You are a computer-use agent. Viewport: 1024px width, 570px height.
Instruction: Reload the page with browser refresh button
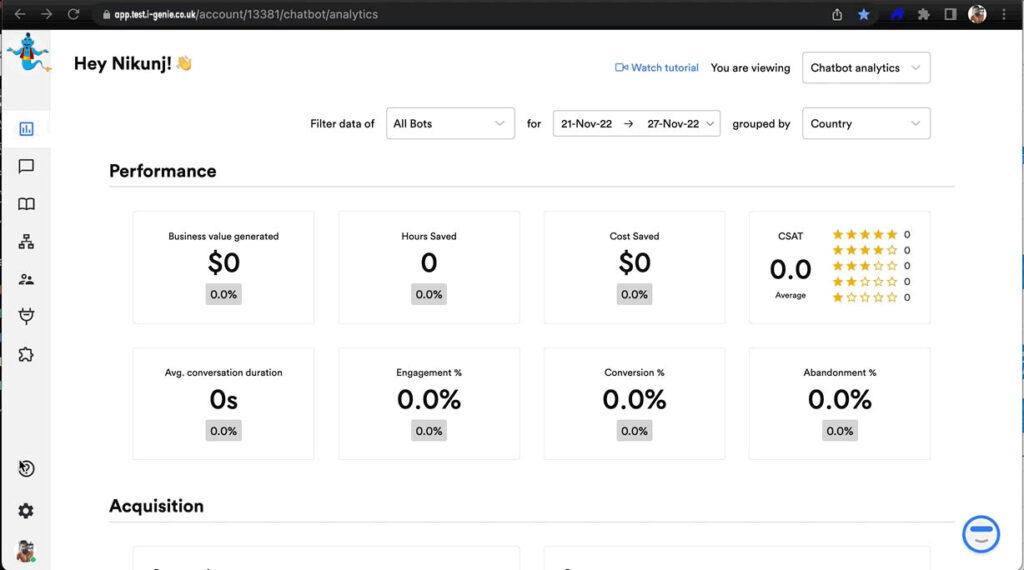coord(73,15)
